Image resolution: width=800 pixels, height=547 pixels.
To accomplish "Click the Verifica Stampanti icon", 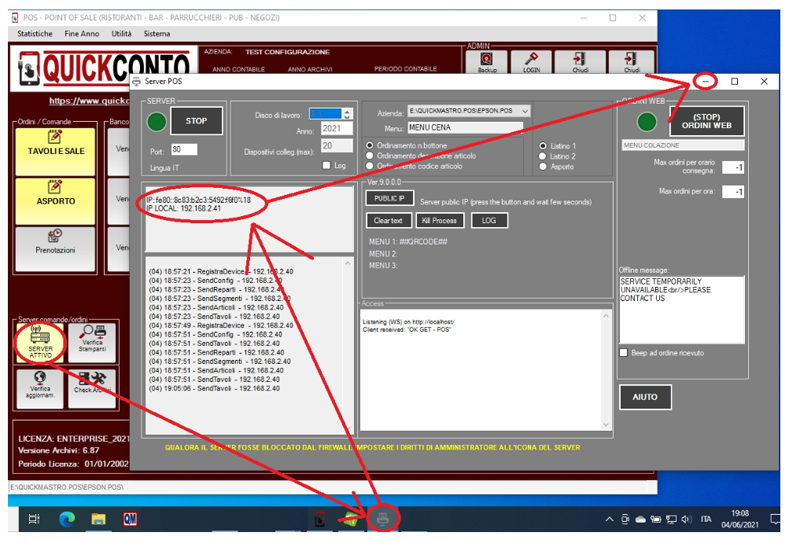I will click(92, 342).
